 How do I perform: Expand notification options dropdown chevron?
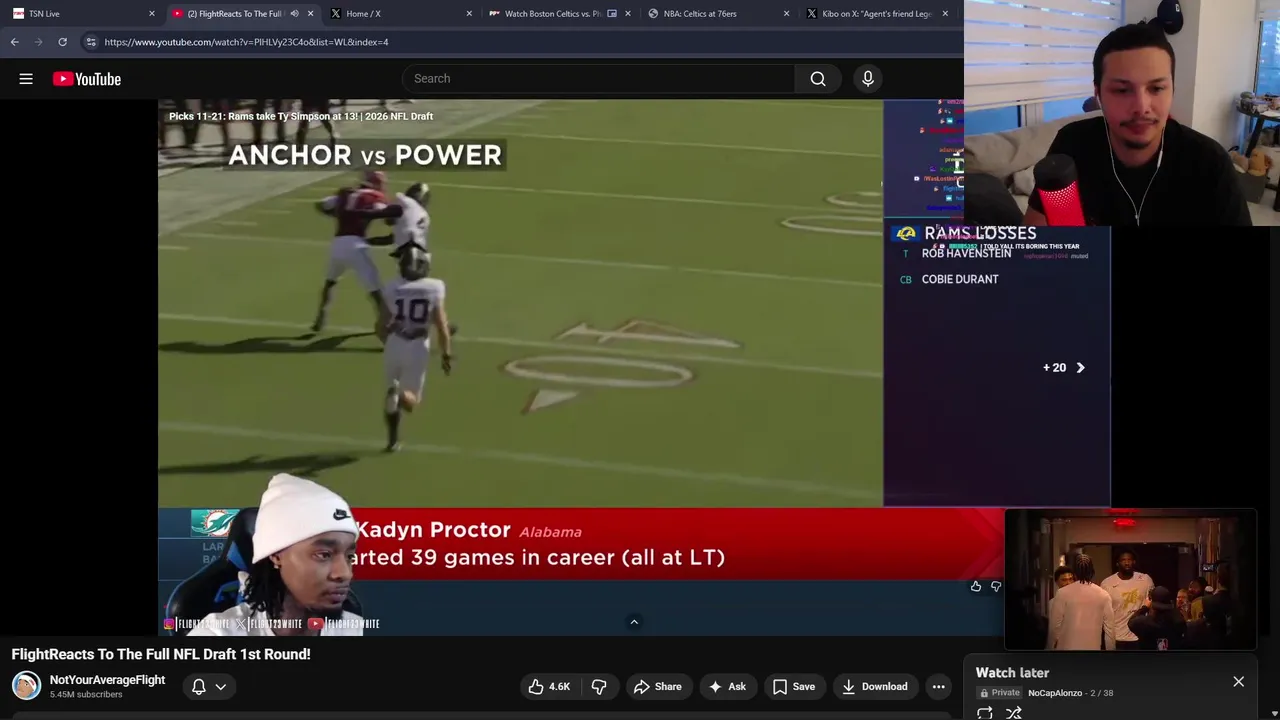click(x=221, y=687)
